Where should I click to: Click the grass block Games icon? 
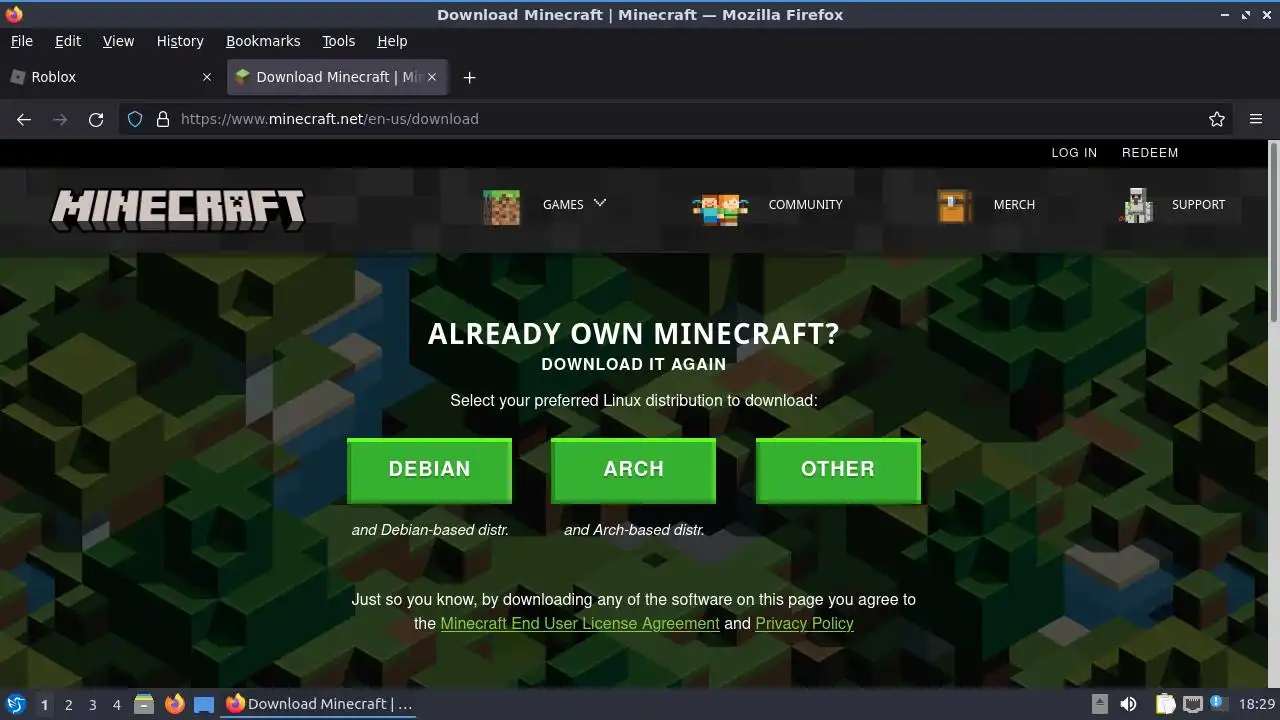(x=501, y=207)
